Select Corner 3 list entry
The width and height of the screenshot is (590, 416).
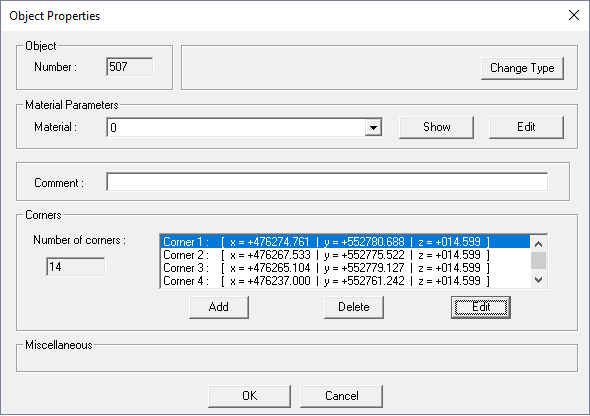pos(345,268)
